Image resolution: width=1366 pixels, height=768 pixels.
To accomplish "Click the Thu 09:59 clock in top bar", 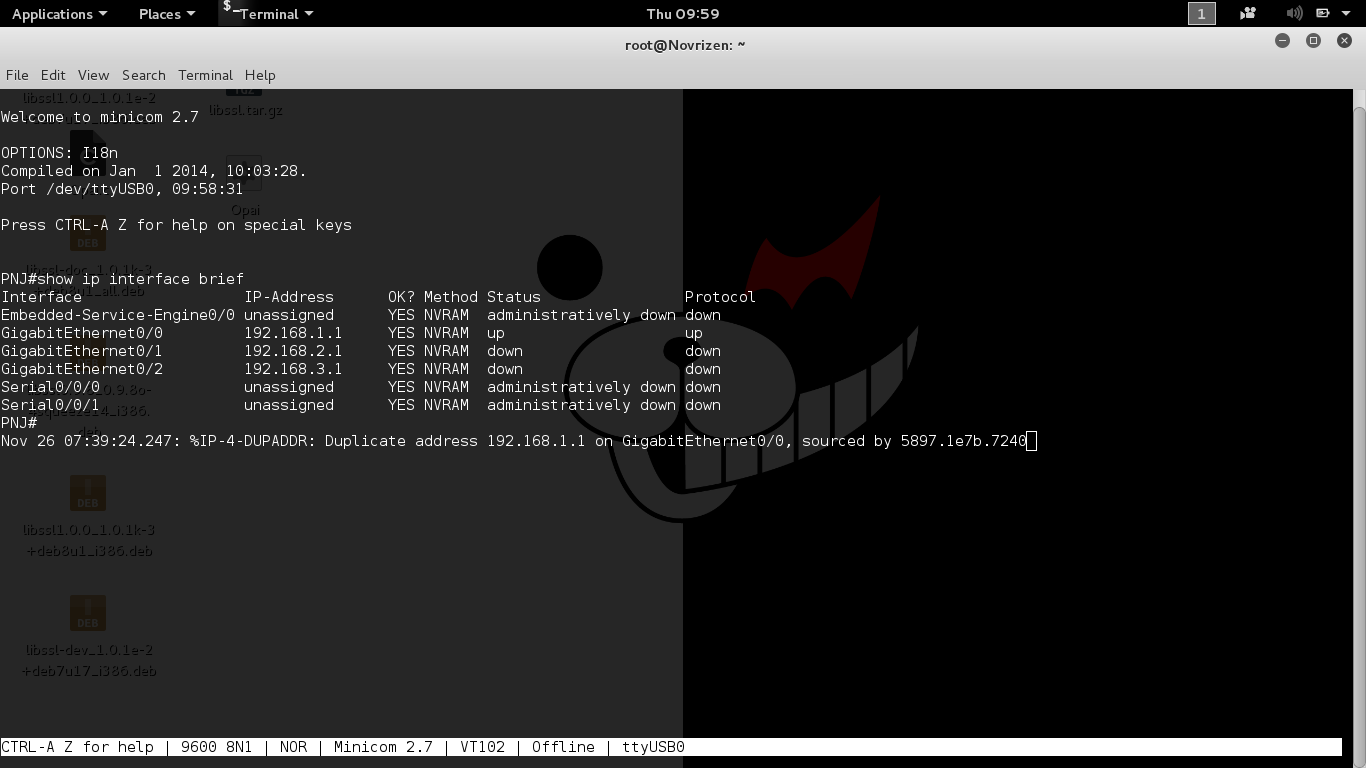I will coord(683,13).
